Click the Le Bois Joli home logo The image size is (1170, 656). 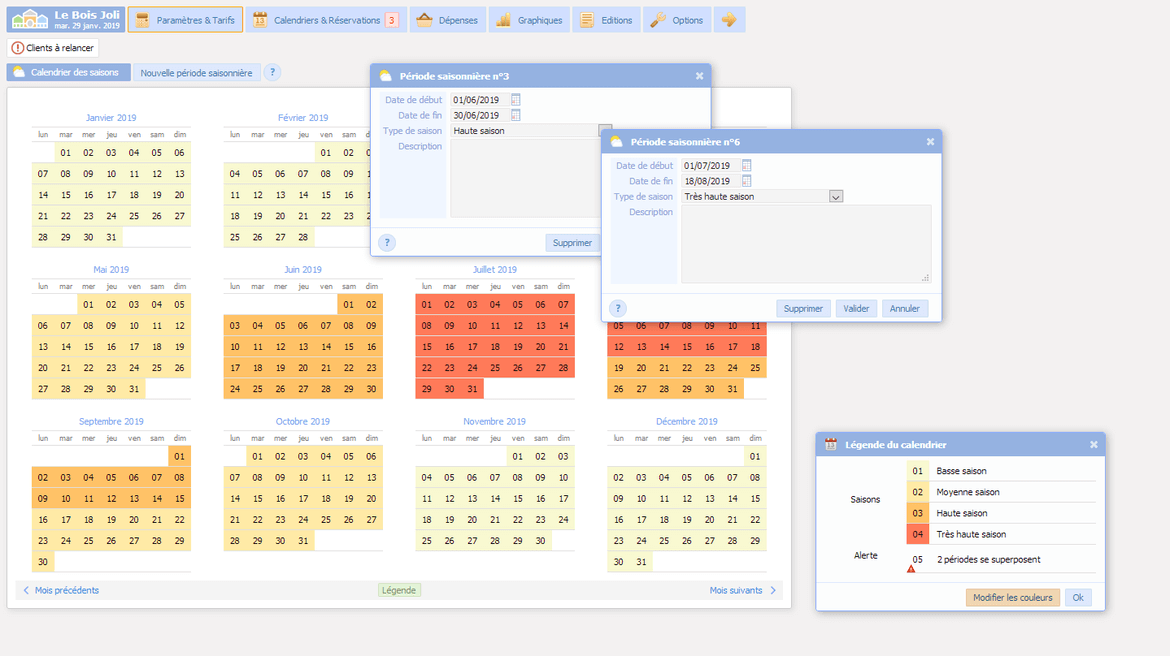point(64,19)
